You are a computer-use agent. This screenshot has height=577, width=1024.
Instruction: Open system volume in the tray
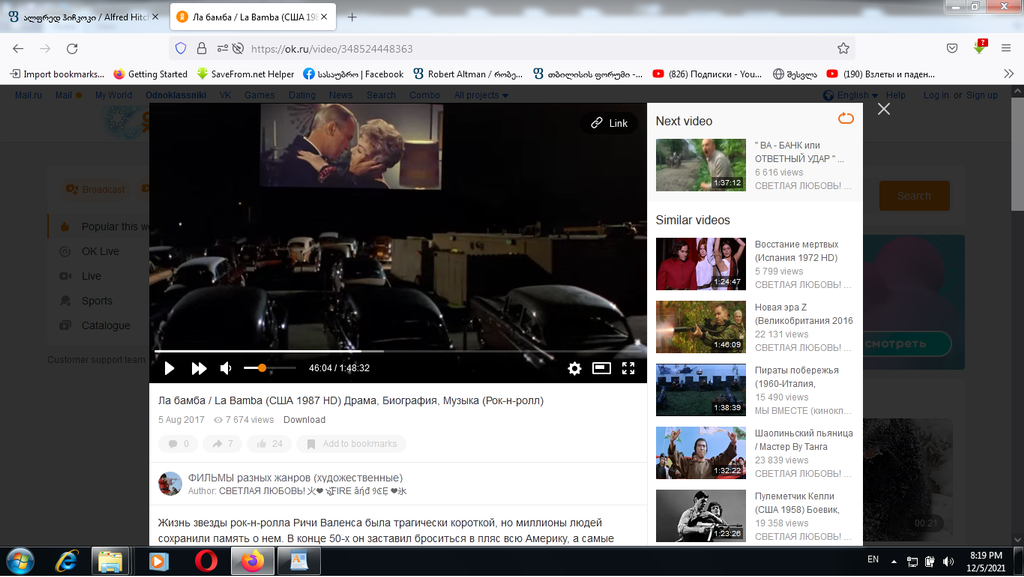[948, 561]
